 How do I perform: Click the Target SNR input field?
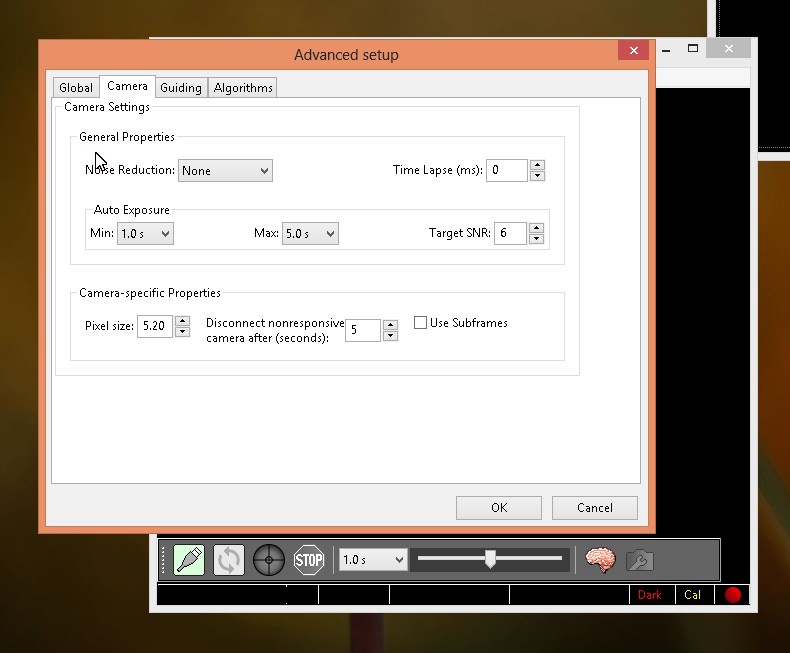point(510,233)
